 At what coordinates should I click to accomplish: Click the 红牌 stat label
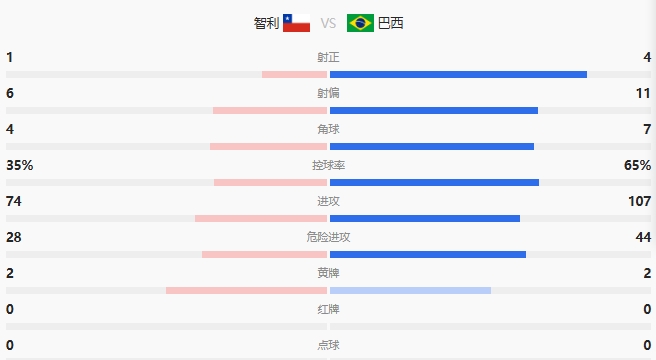[x=328, y=309]
